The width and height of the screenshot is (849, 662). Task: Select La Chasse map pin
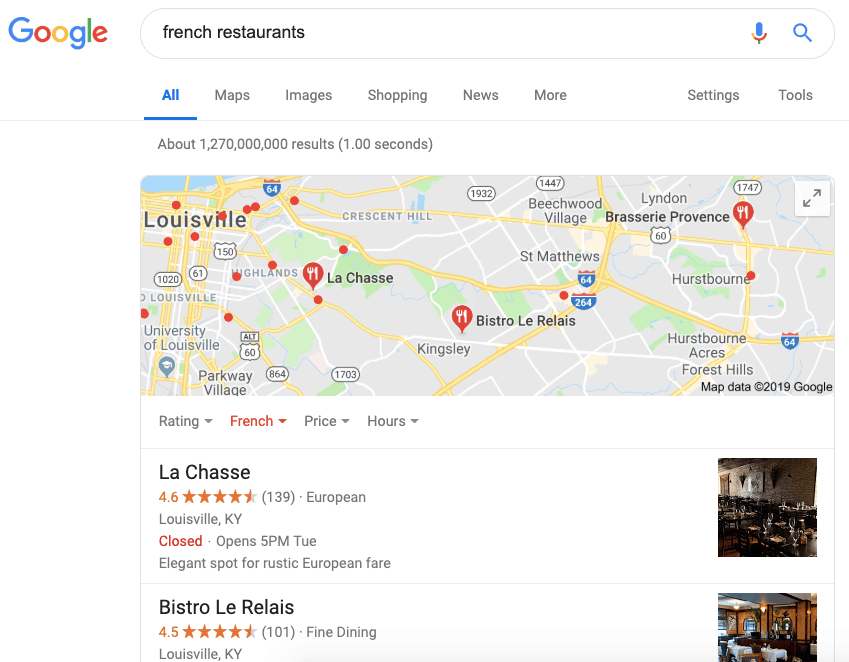click(x=313, y=275)
